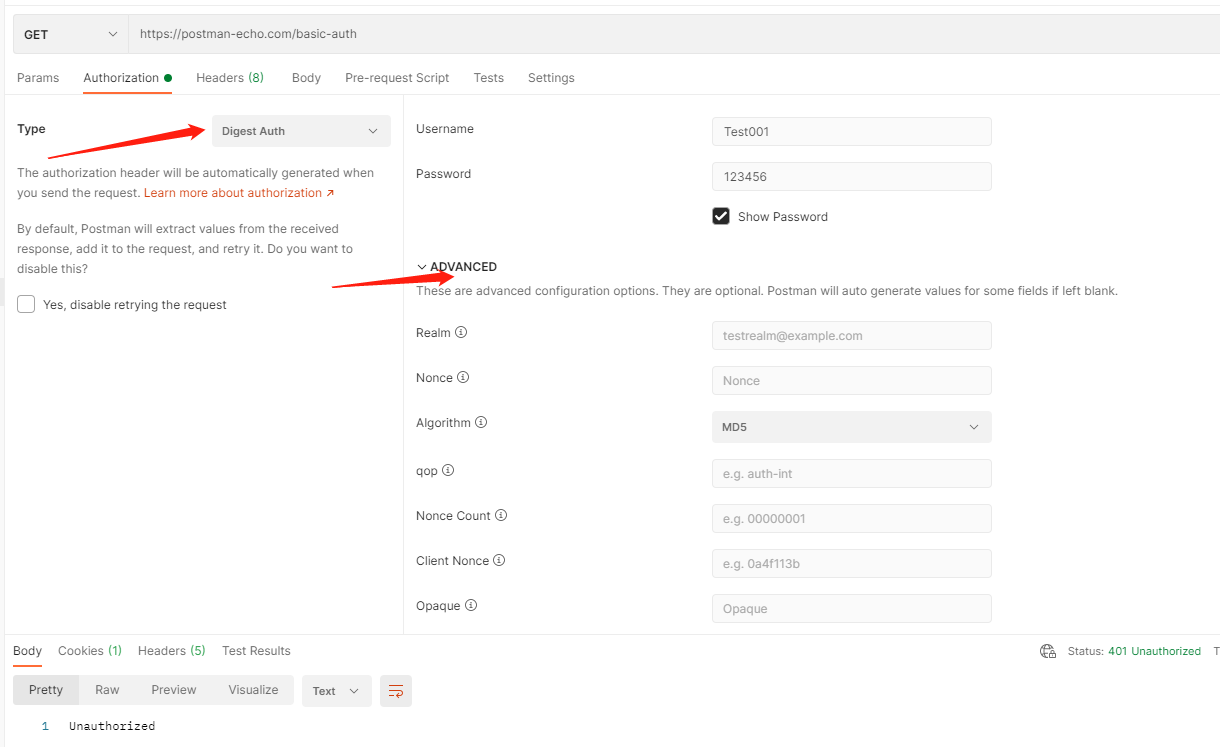Collapse the ADVANCED section
1220x747 pixels.
click(457, 267)
